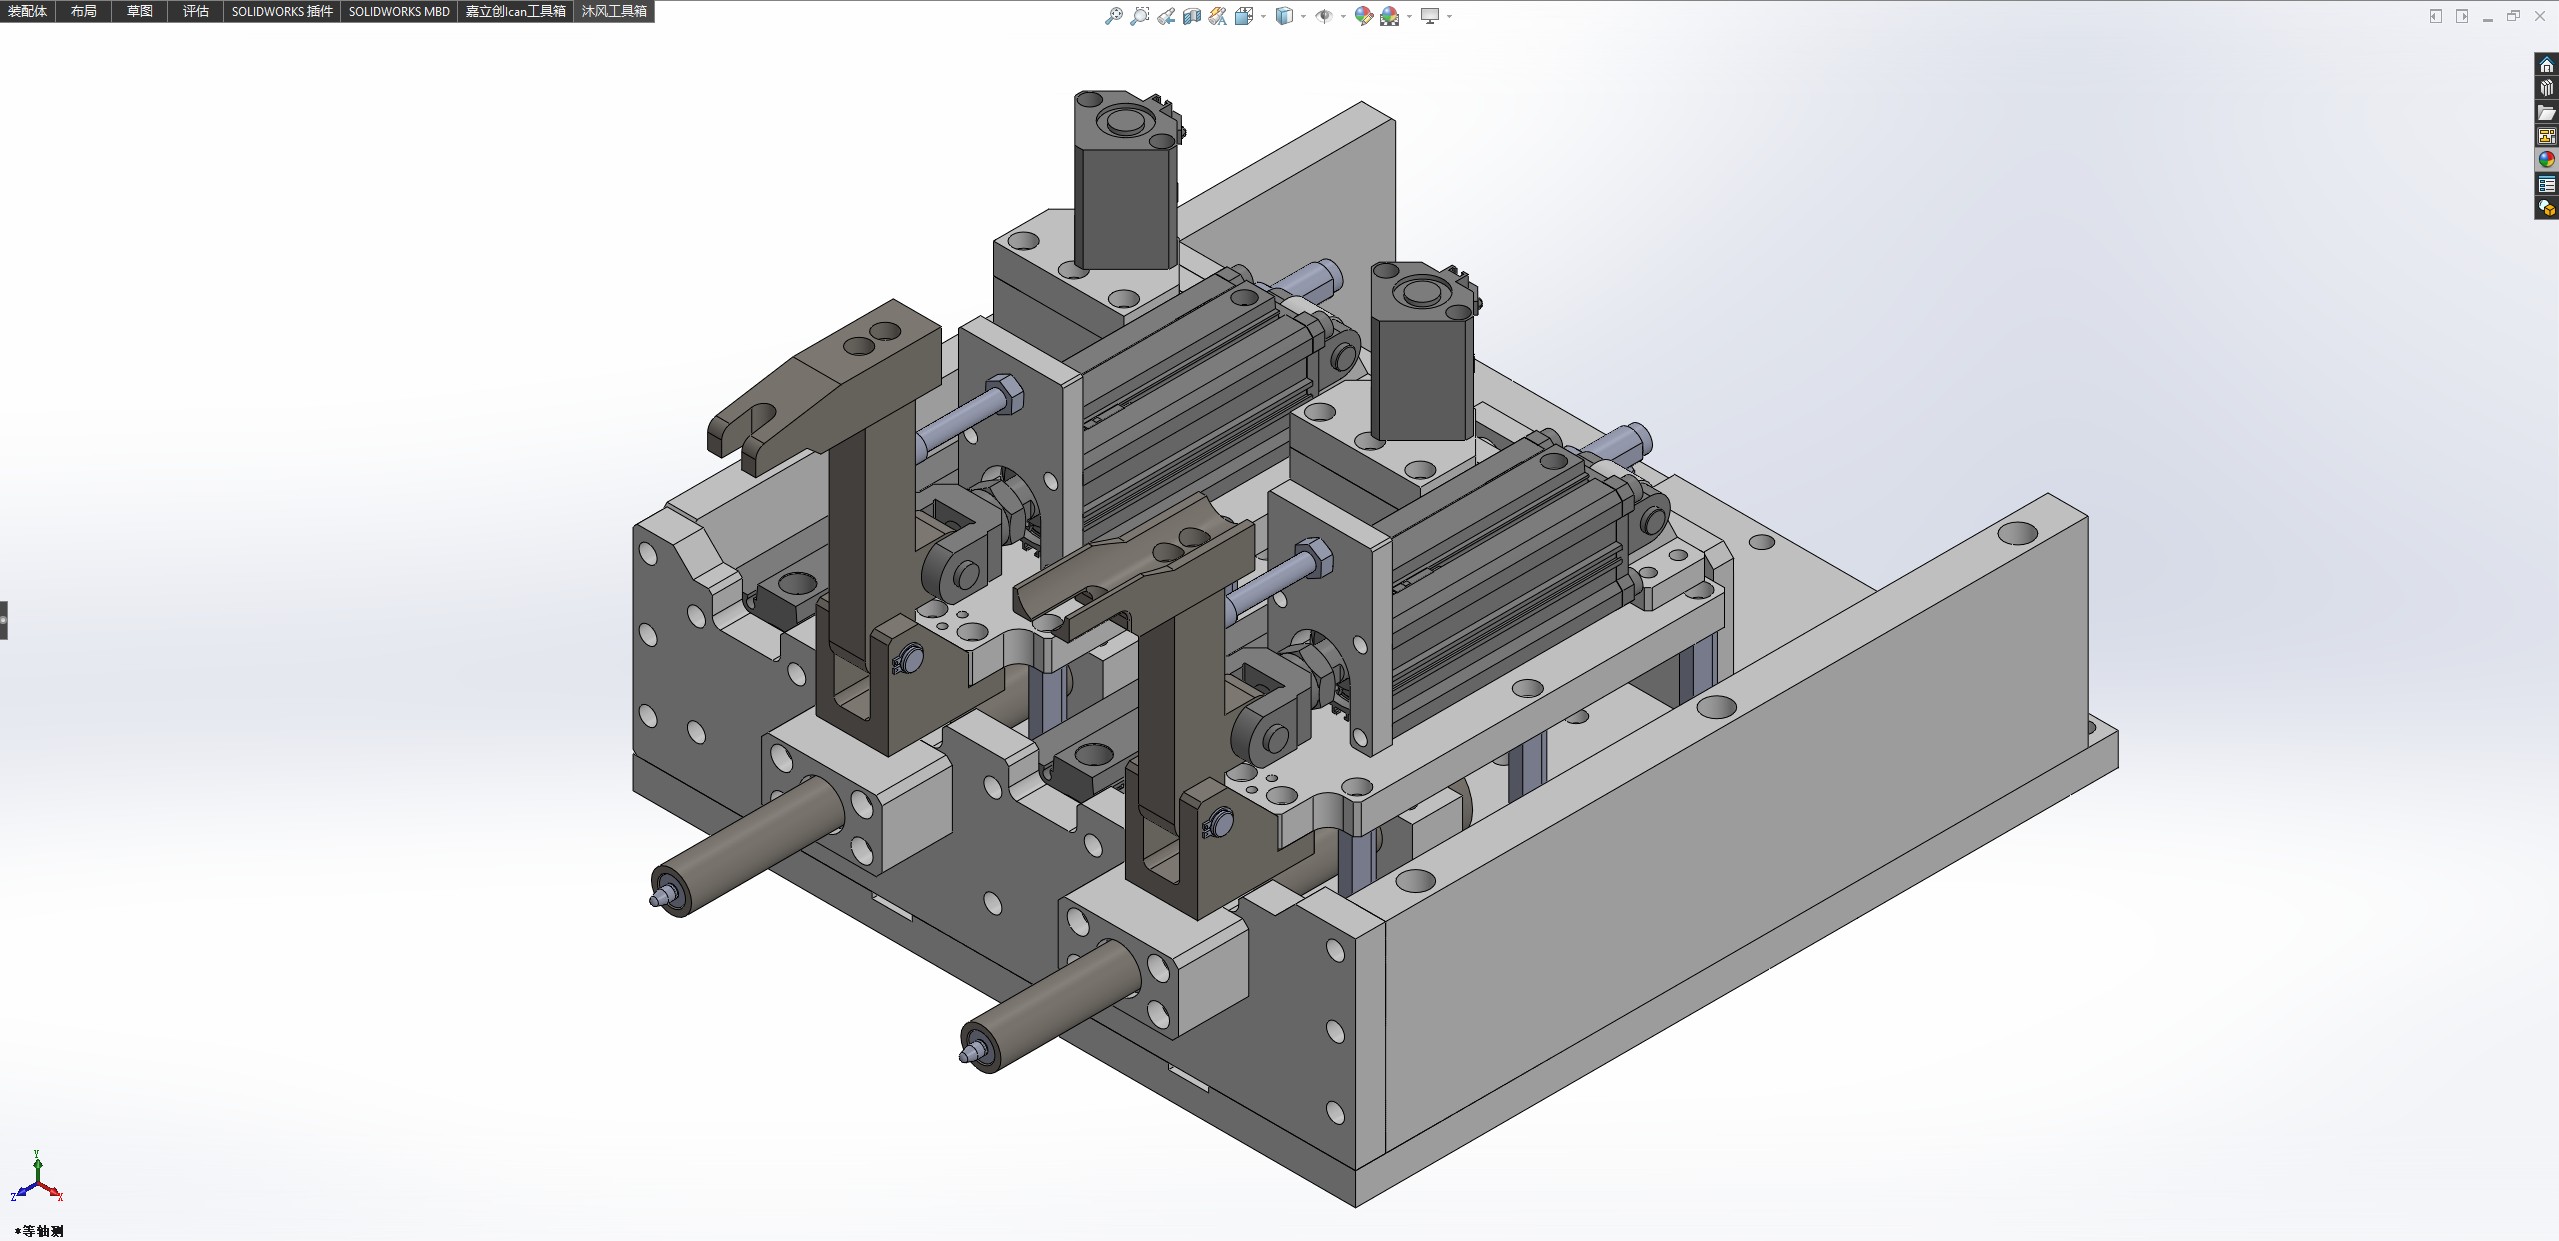The height and width of the screenshot is (1241, 2559).
Task: Click the Apply Scene icon
Action: [x=1390, y=16]
